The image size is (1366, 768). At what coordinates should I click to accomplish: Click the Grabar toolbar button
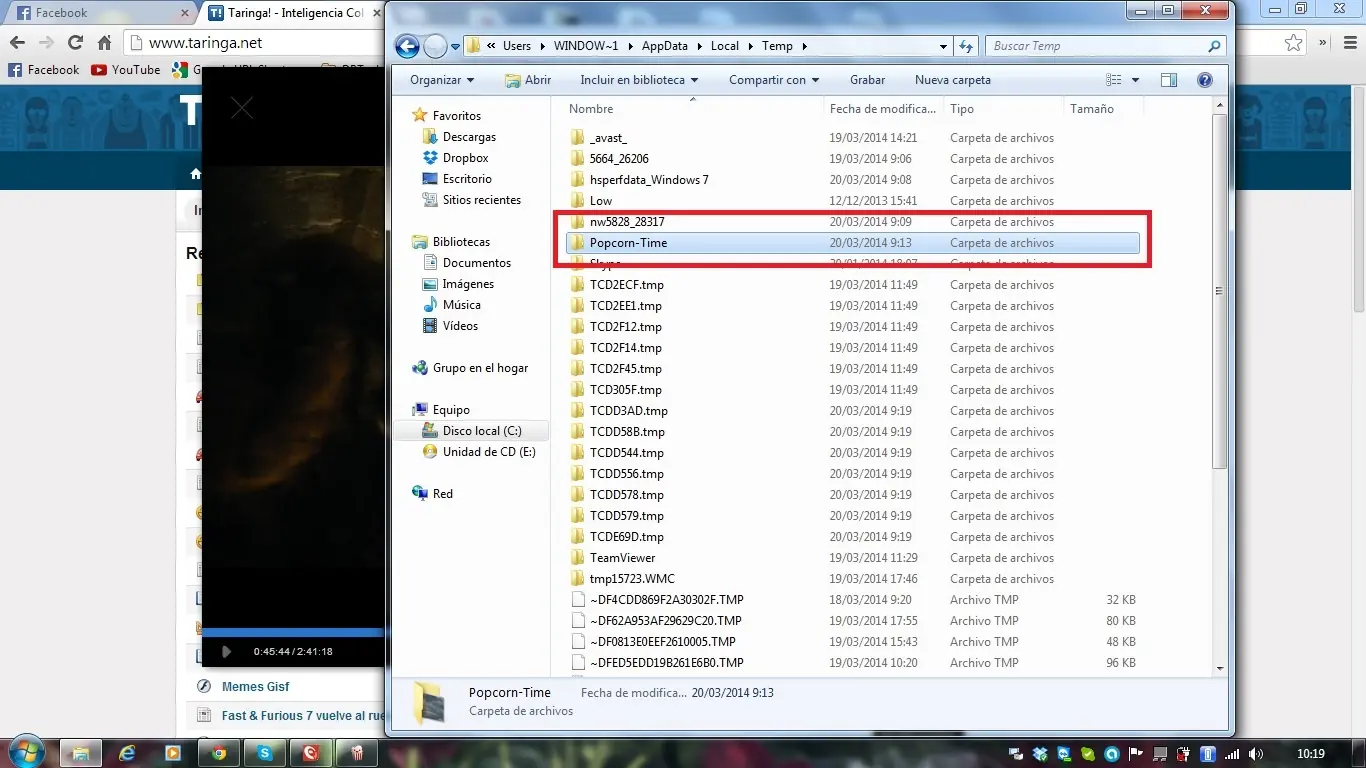pyautogui.click(x=867, y=80)
